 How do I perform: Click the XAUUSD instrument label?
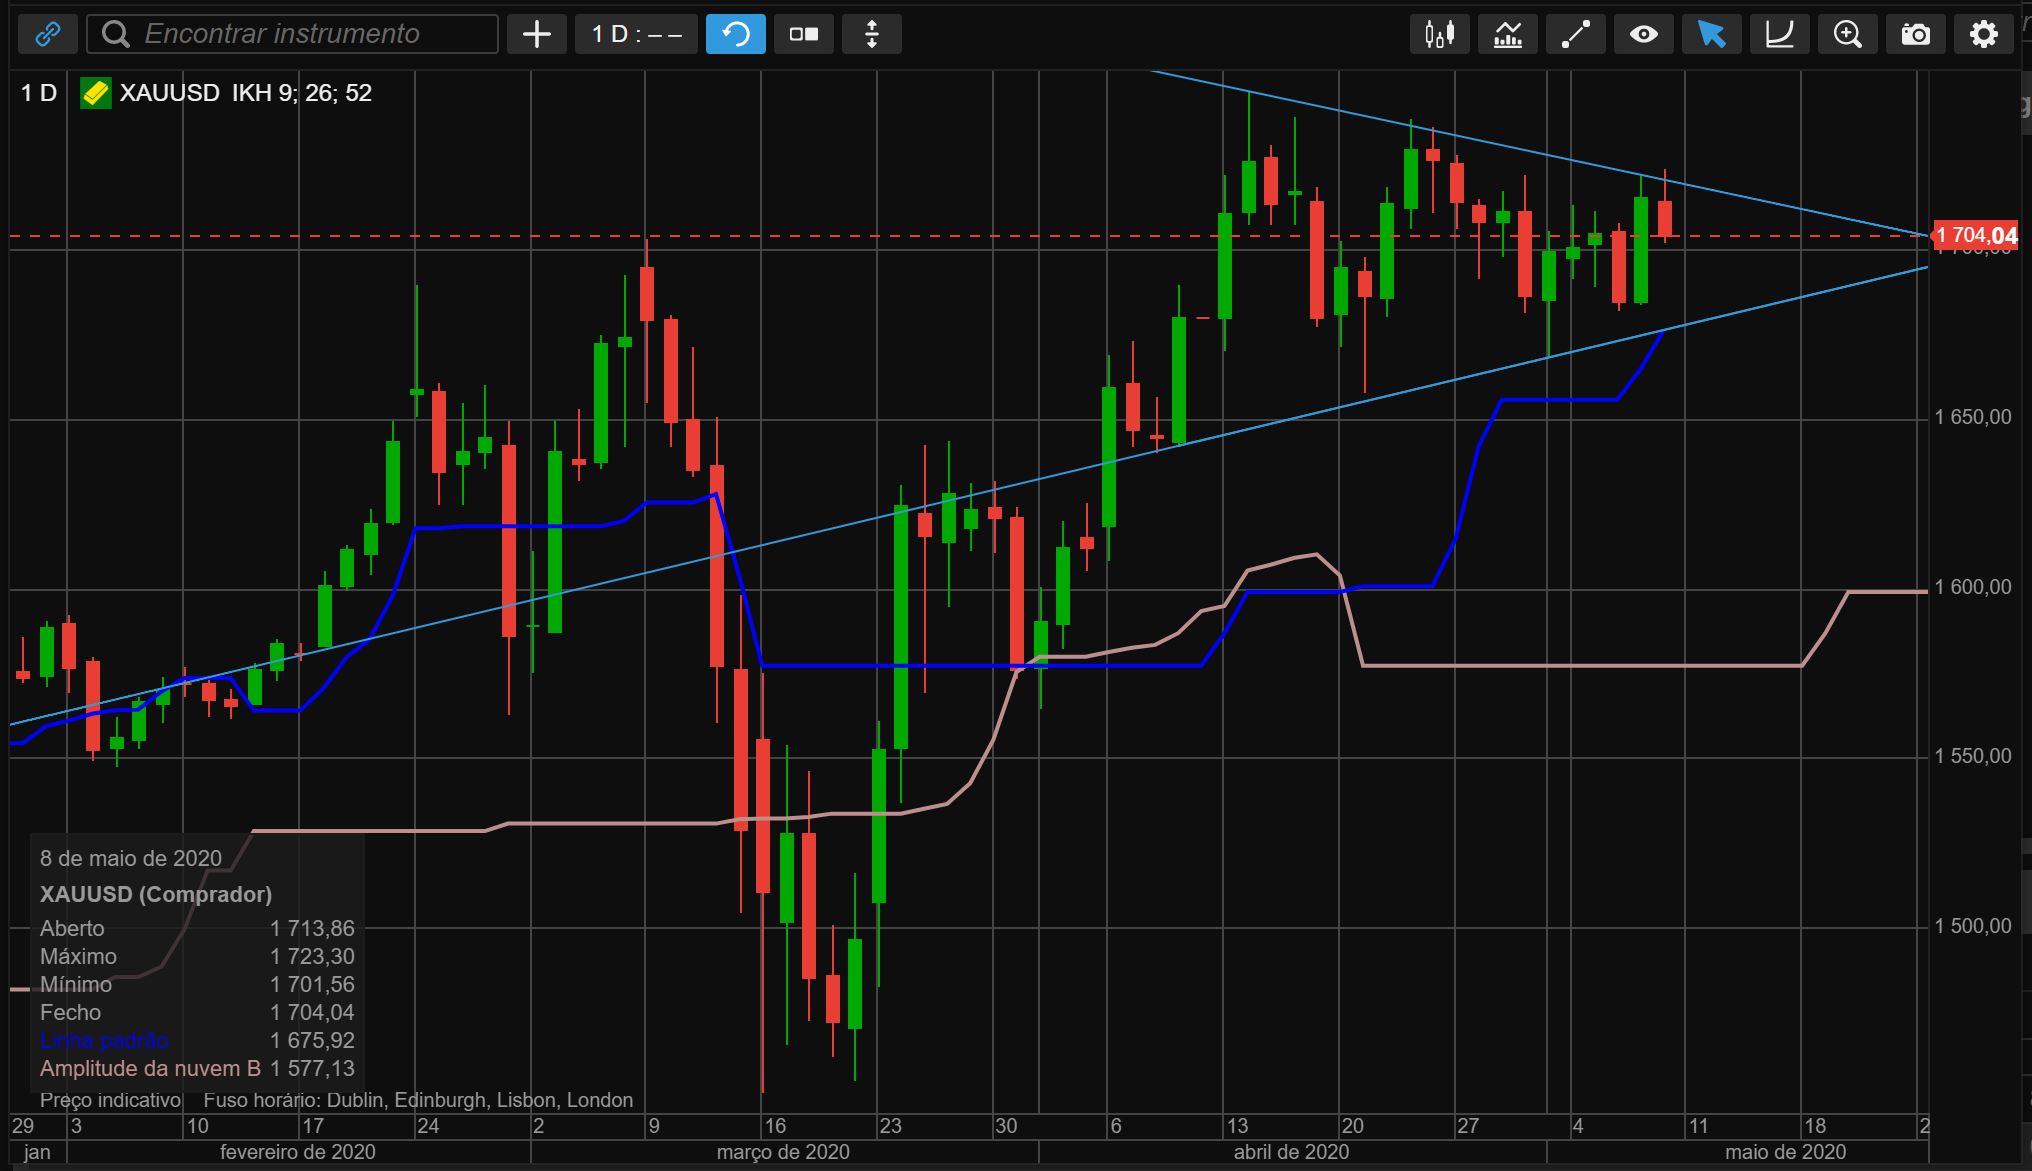coord(169,93)
